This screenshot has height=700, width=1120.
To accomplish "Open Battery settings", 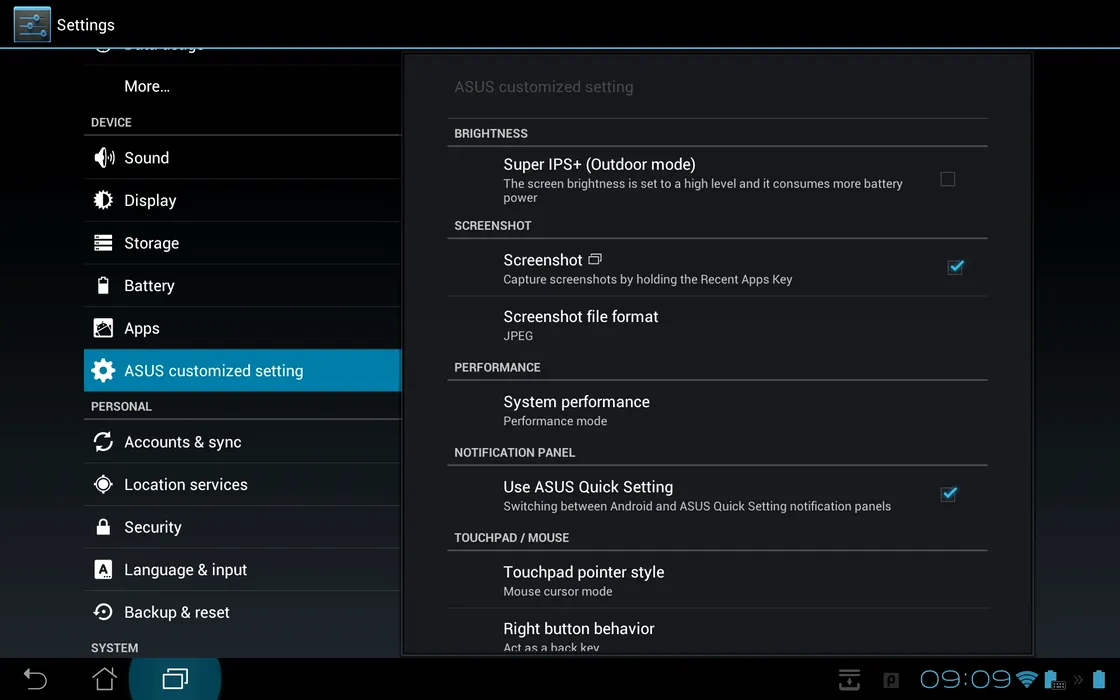I will coord(242,286).
